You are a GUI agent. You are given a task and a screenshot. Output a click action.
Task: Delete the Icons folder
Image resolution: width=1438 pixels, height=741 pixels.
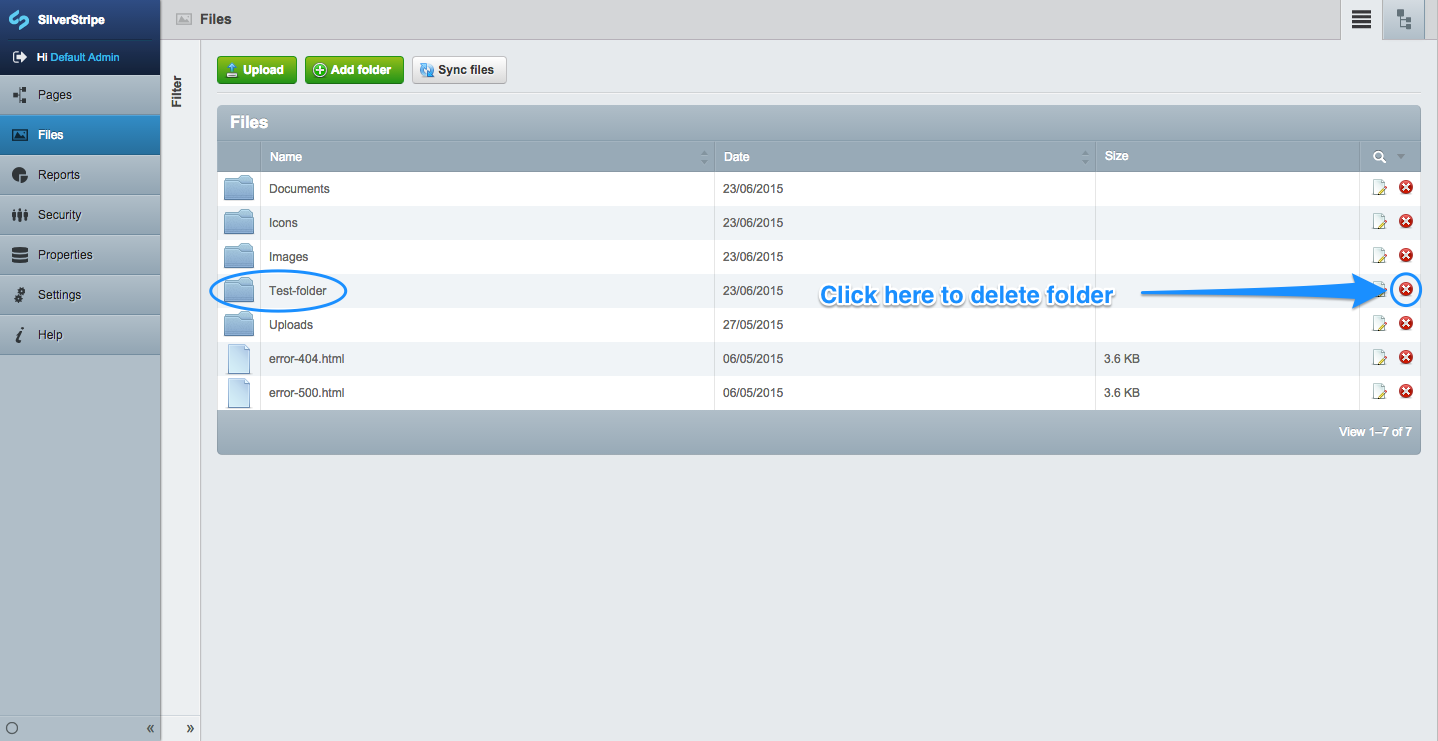click(1405, 222)
